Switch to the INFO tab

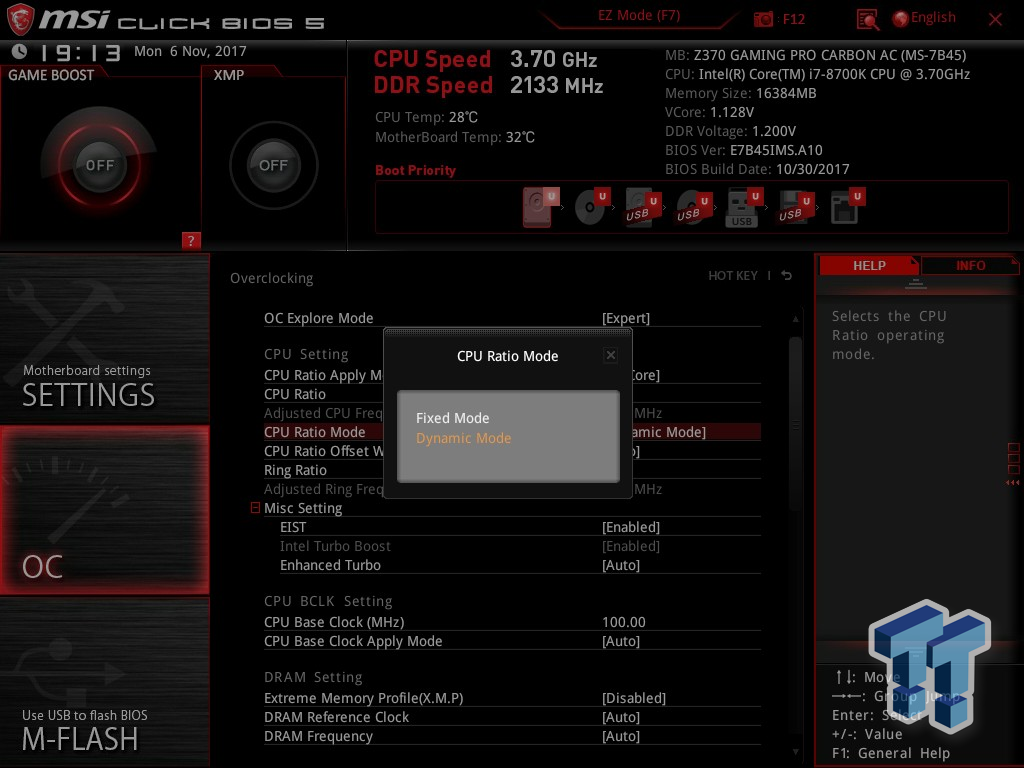pos(970,266)
